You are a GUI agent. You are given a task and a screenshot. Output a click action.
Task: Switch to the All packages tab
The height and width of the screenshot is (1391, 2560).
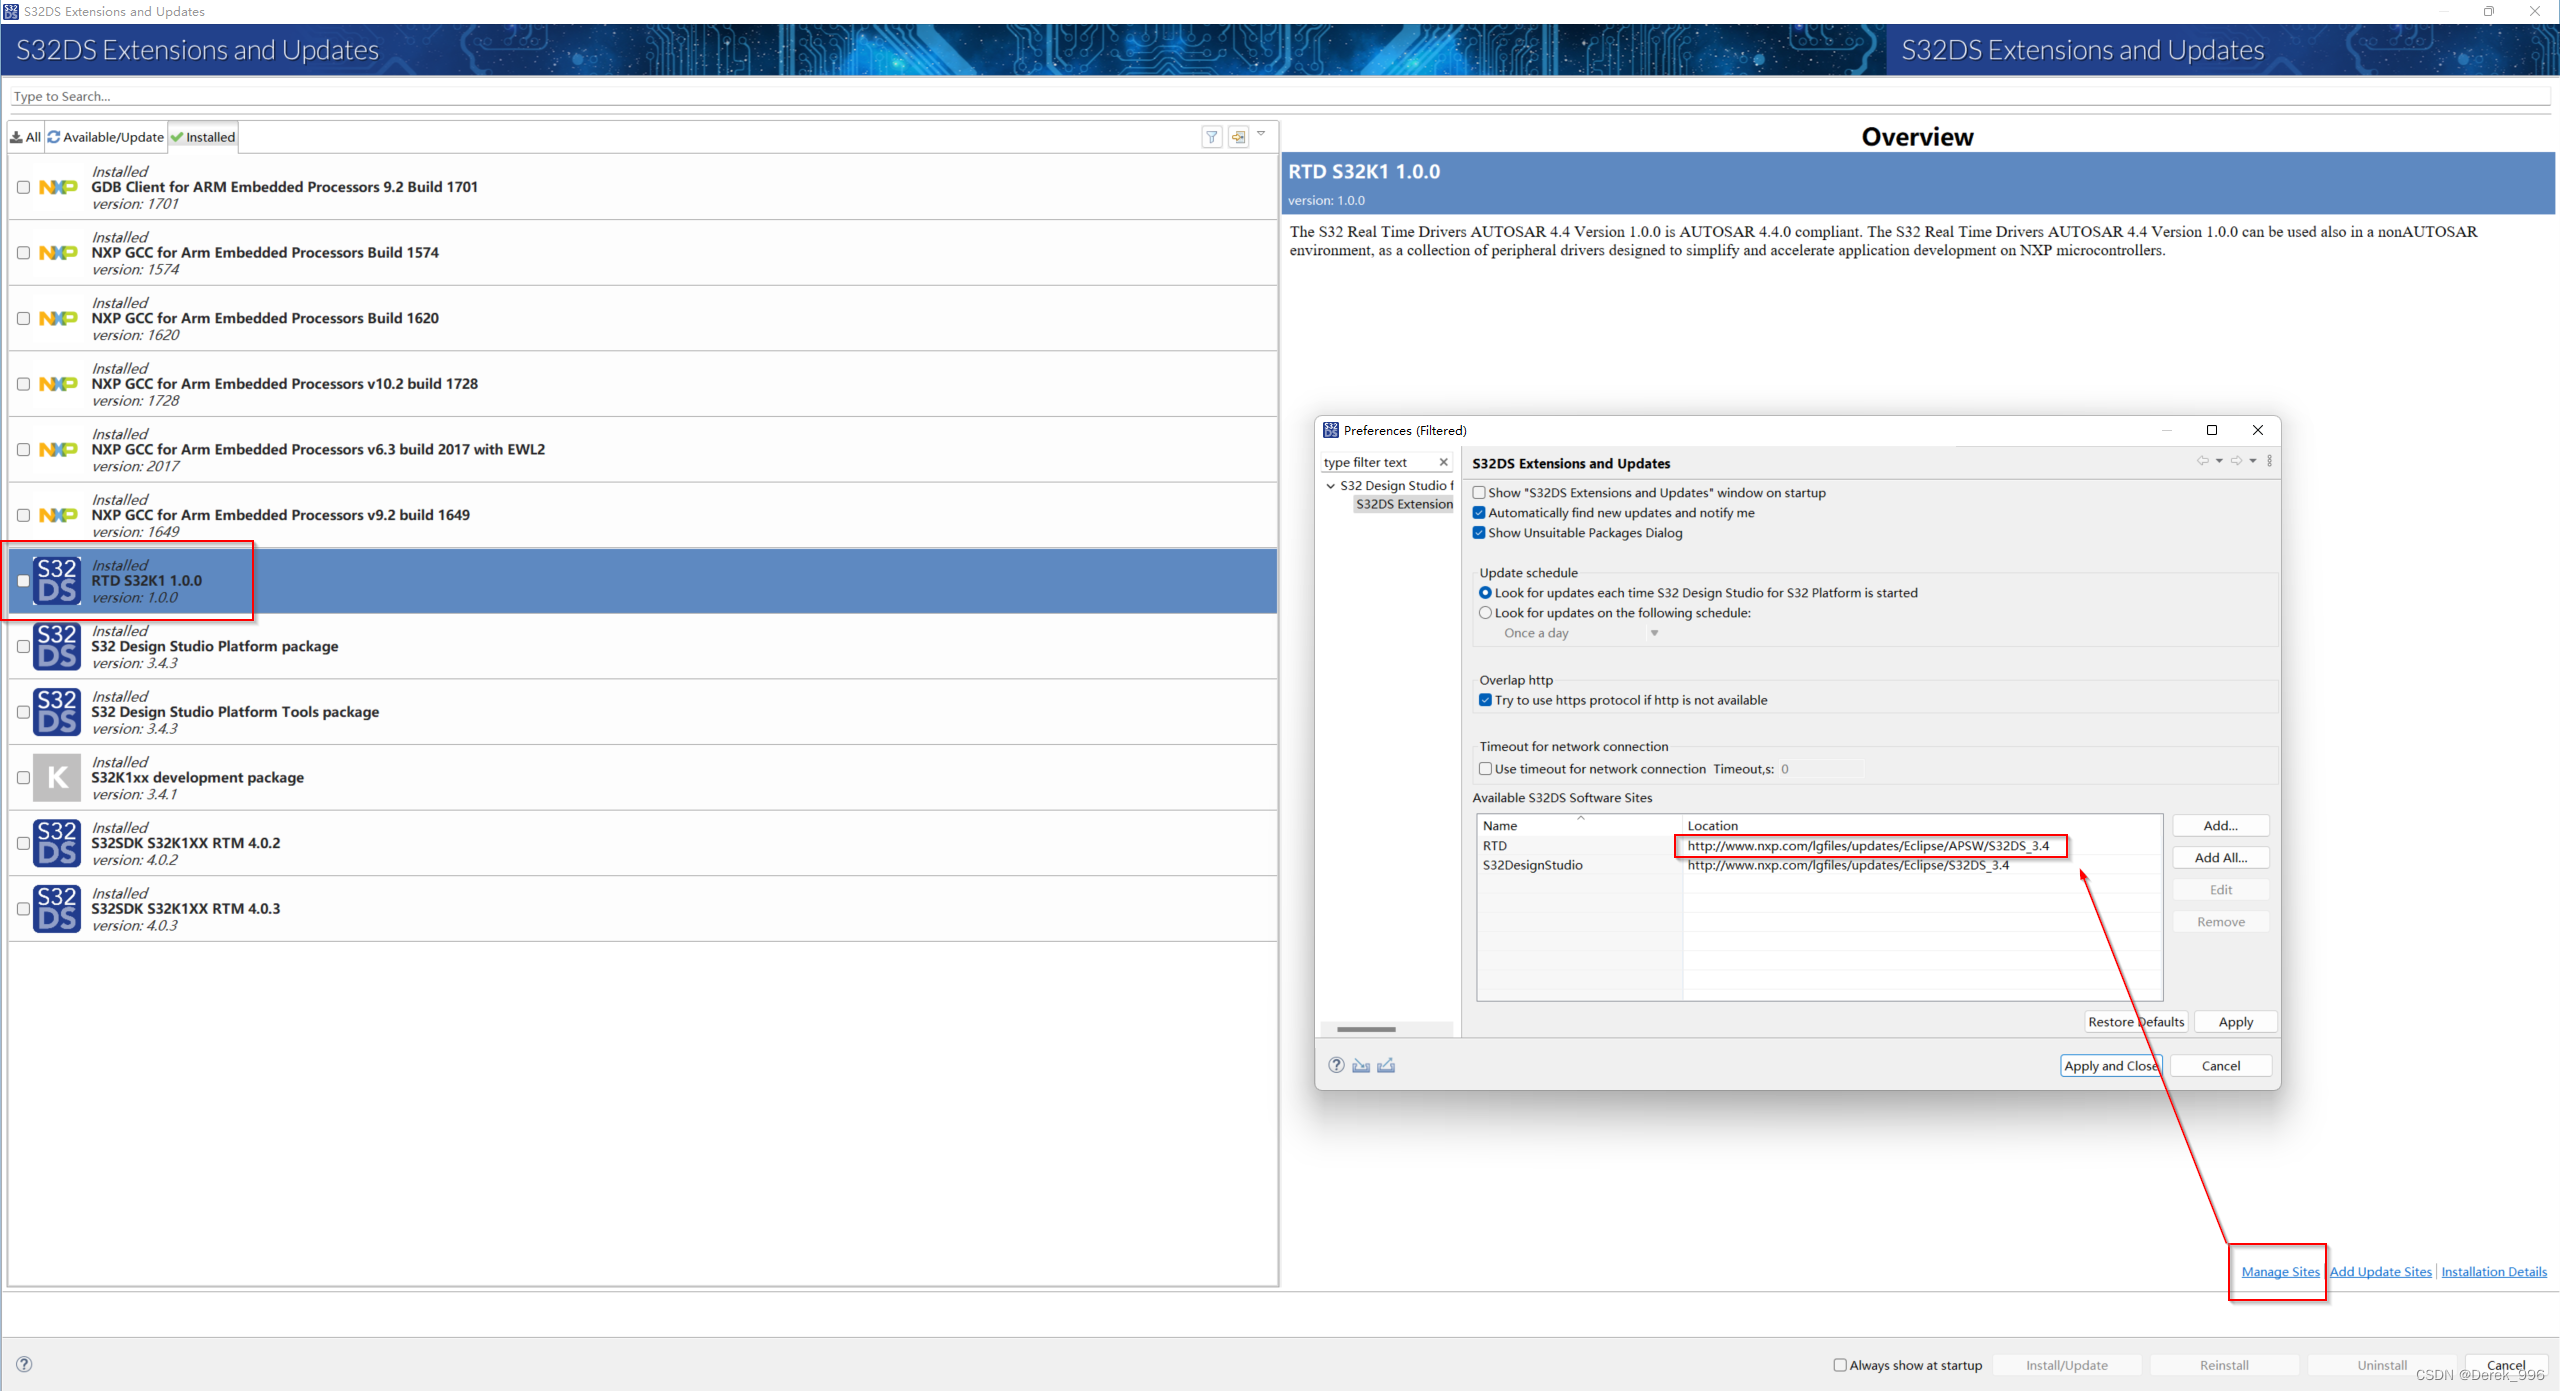26,137
